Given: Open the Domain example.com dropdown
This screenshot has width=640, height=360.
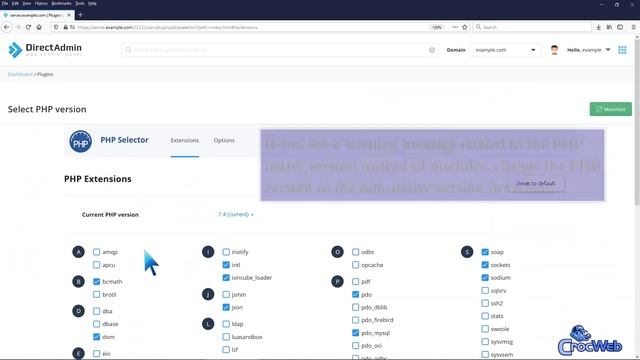Looking at the screenshot, I should click(x=505, y=50).
